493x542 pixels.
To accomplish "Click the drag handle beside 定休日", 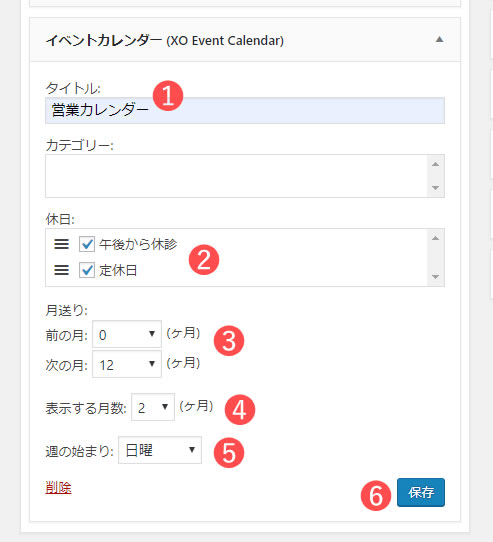I will [61, 270].
